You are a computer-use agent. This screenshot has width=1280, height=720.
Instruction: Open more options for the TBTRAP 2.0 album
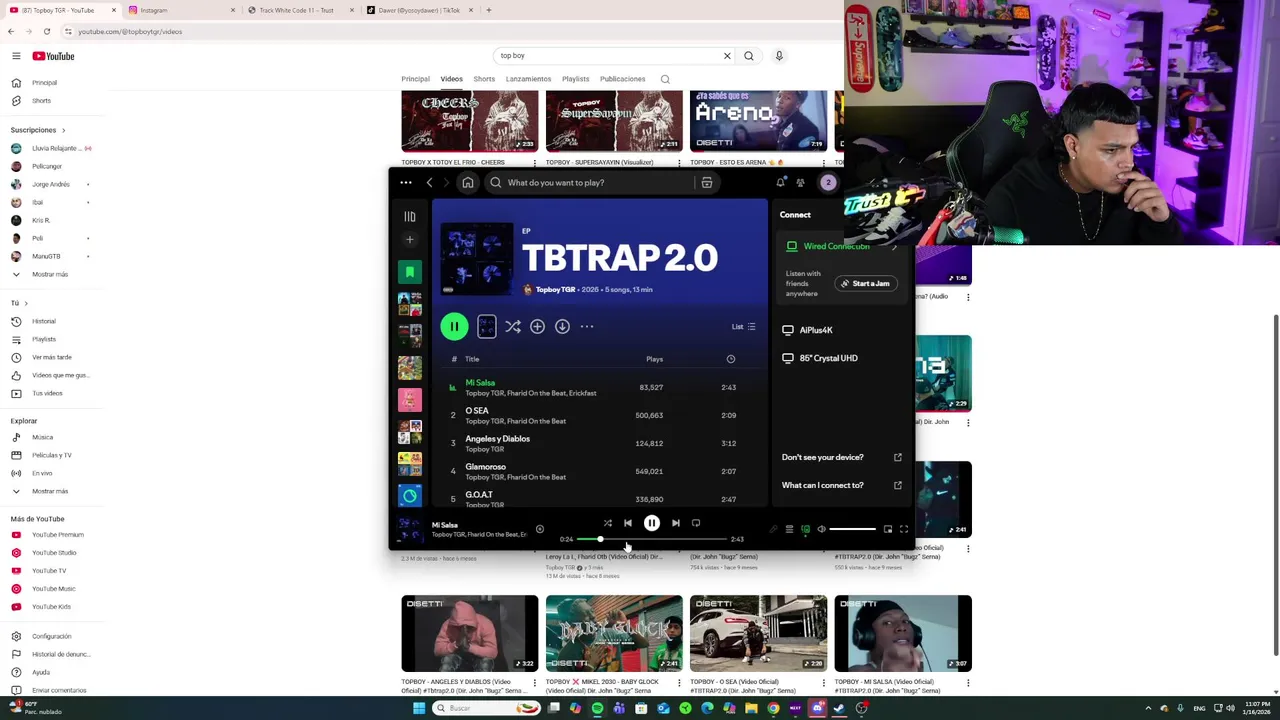coord(587,326)
